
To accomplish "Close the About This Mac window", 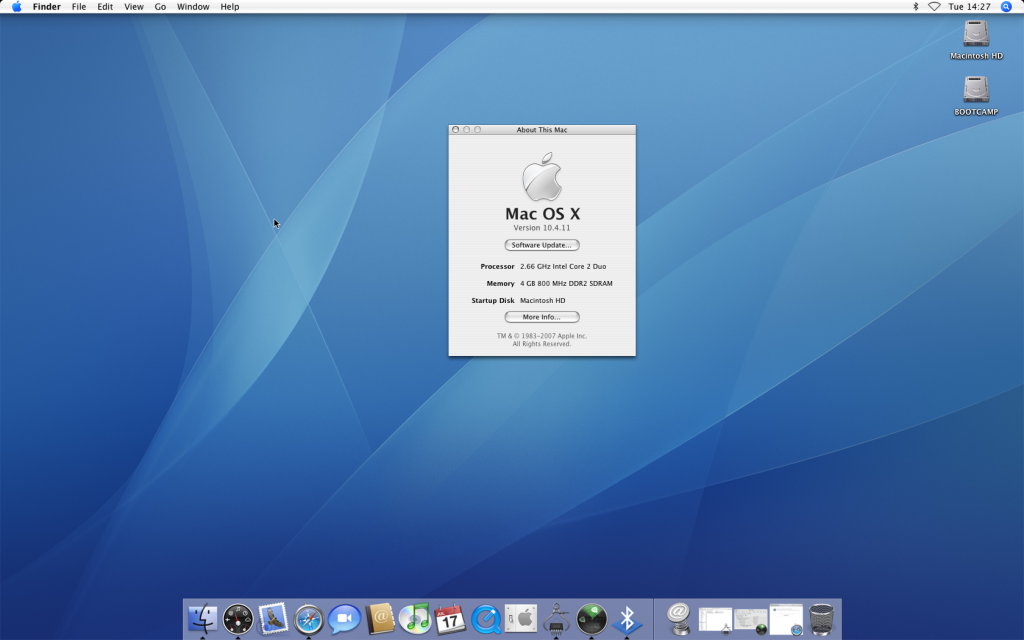I will point(456,130).
